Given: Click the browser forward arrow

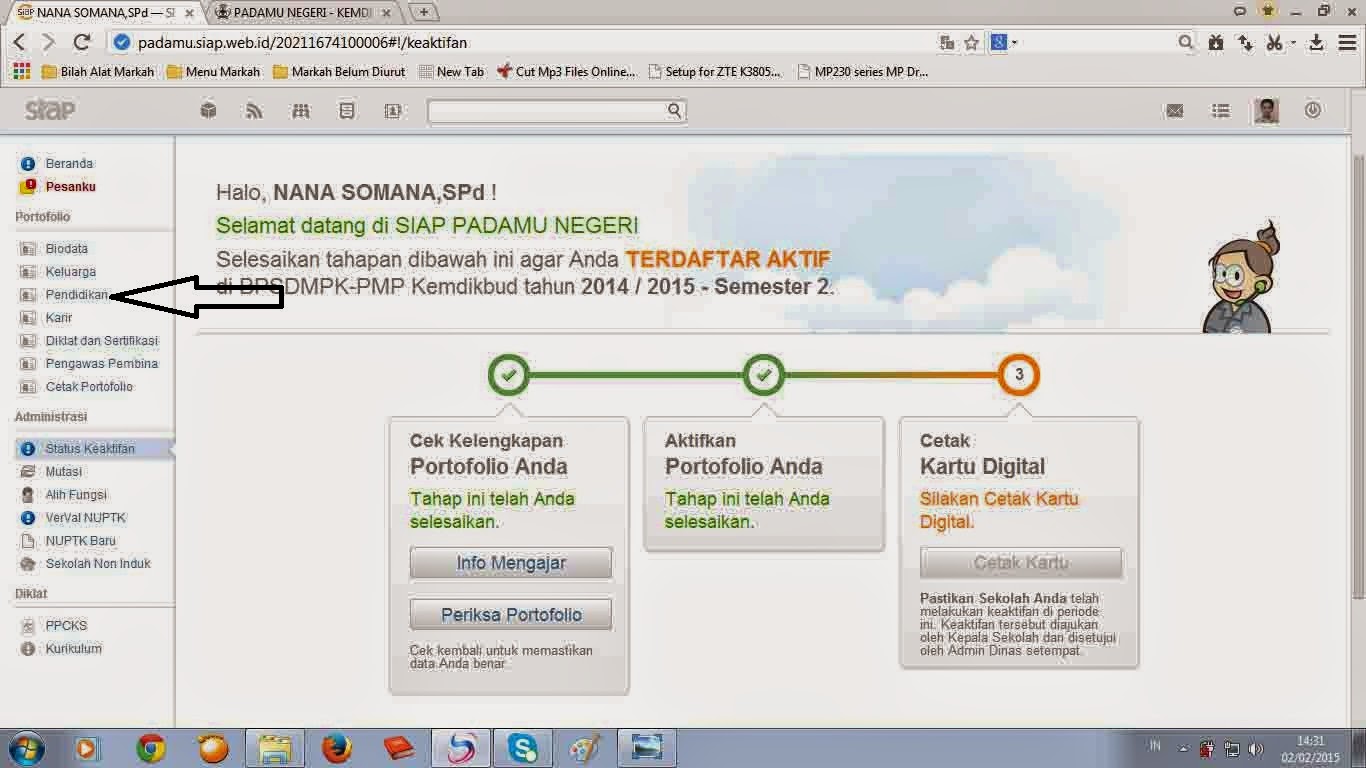Looking at the screenshot, I should (48, 42).
